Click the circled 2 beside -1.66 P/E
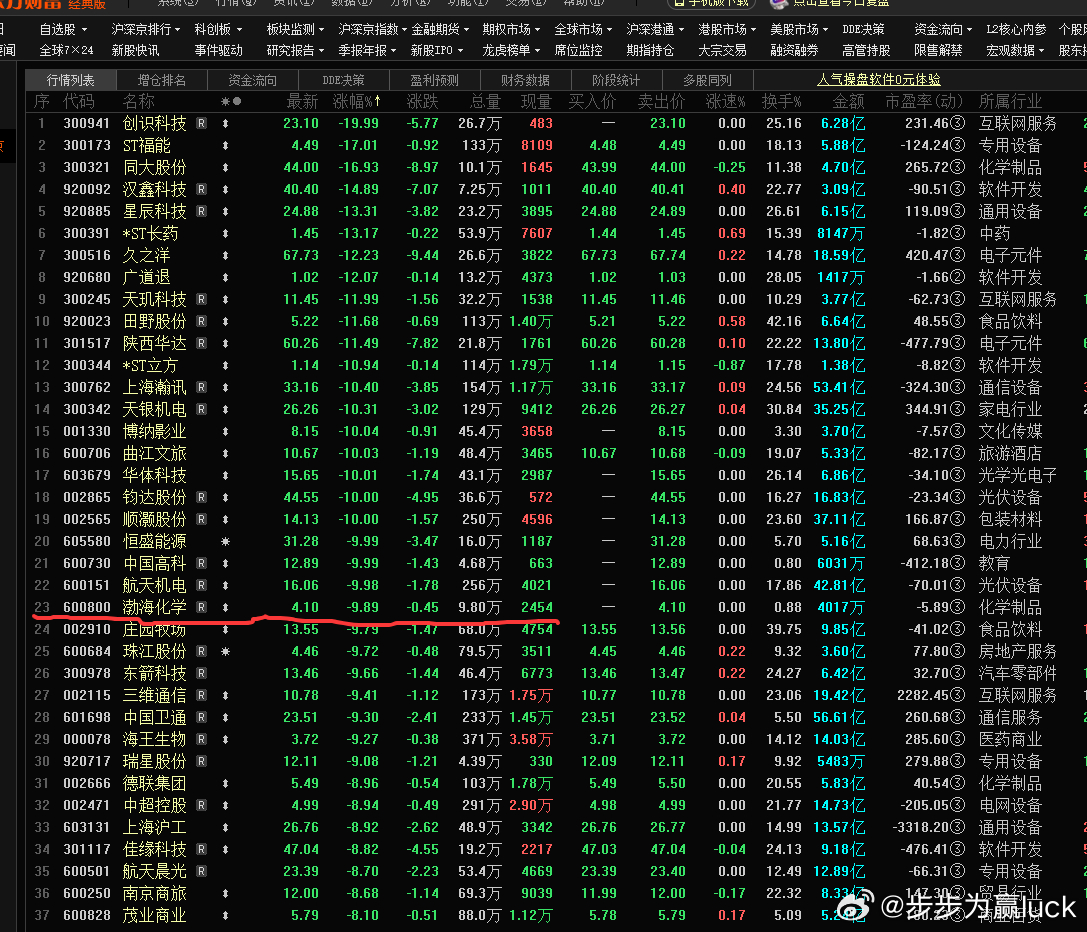This screenshot has height=932, width=1087. click(x=957, y=277)
